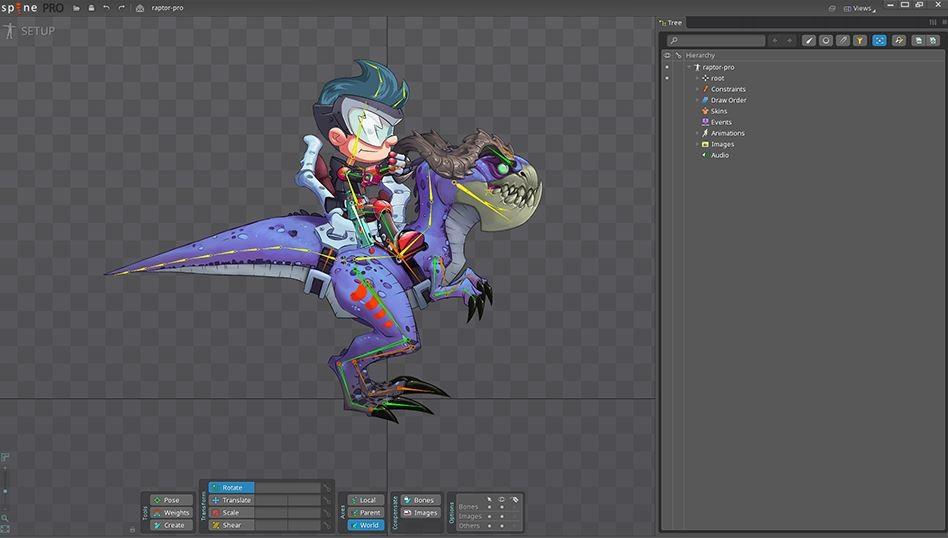This screenshot has height=538, width=948.
Task: Click the key icon beside Shear
Action: click(326, 525)
